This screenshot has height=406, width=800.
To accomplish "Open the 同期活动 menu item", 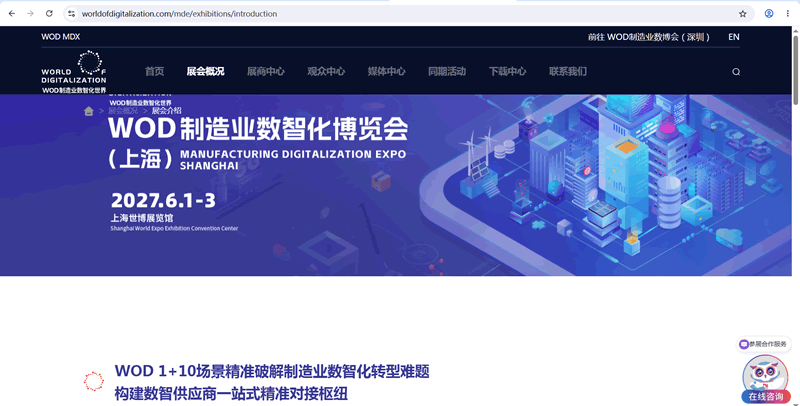I will point(447,71).
